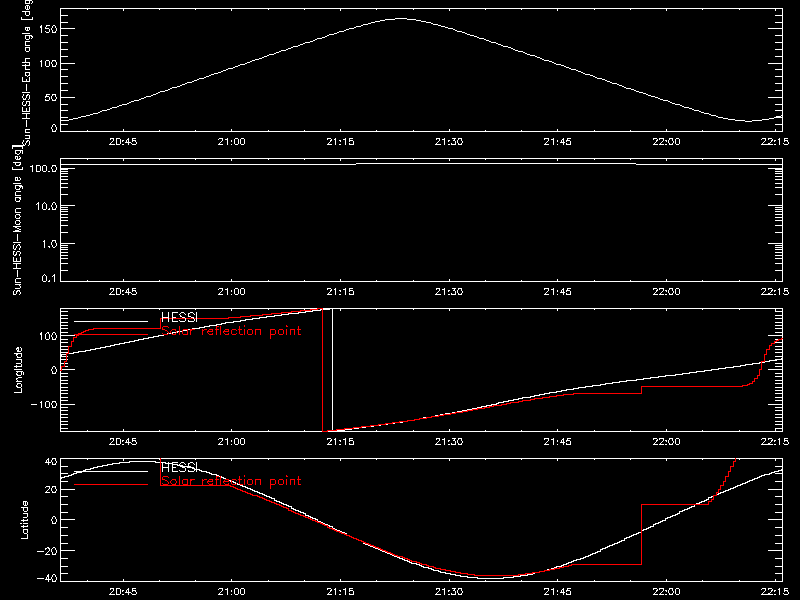The image size is (800, 600).
Task: Click the peak of the Earth angle curve
Action: tap(401, 19)
